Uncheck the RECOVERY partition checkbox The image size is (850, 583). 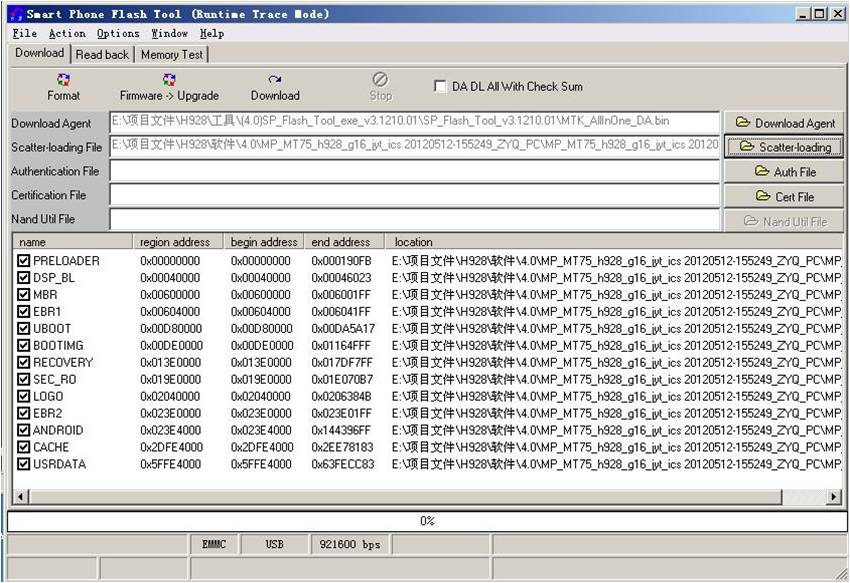23,362
